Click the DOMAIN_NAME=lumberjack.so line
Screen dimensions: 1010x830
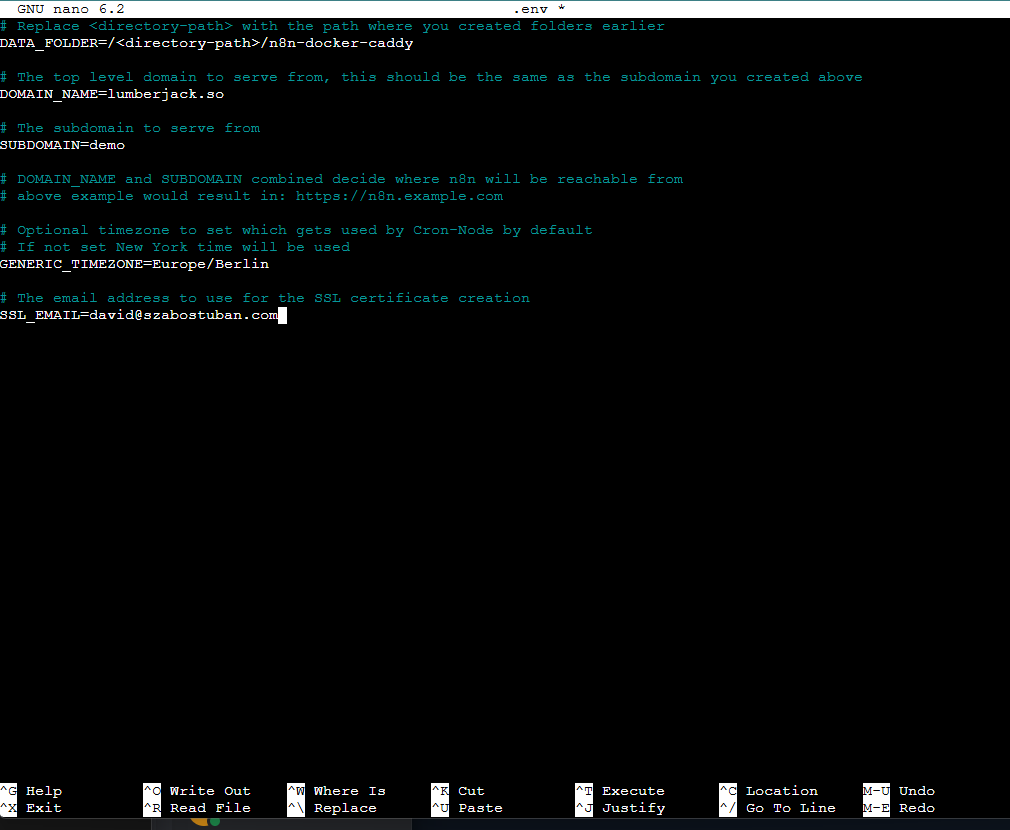(112, 94)
